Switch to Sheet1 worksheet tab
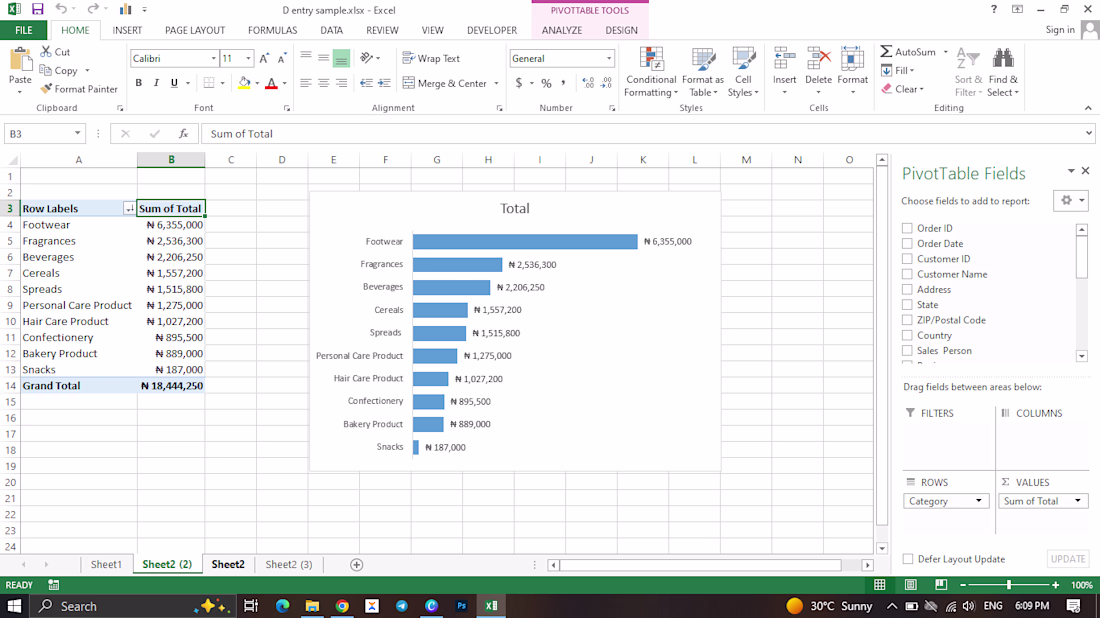 (106, 565)
